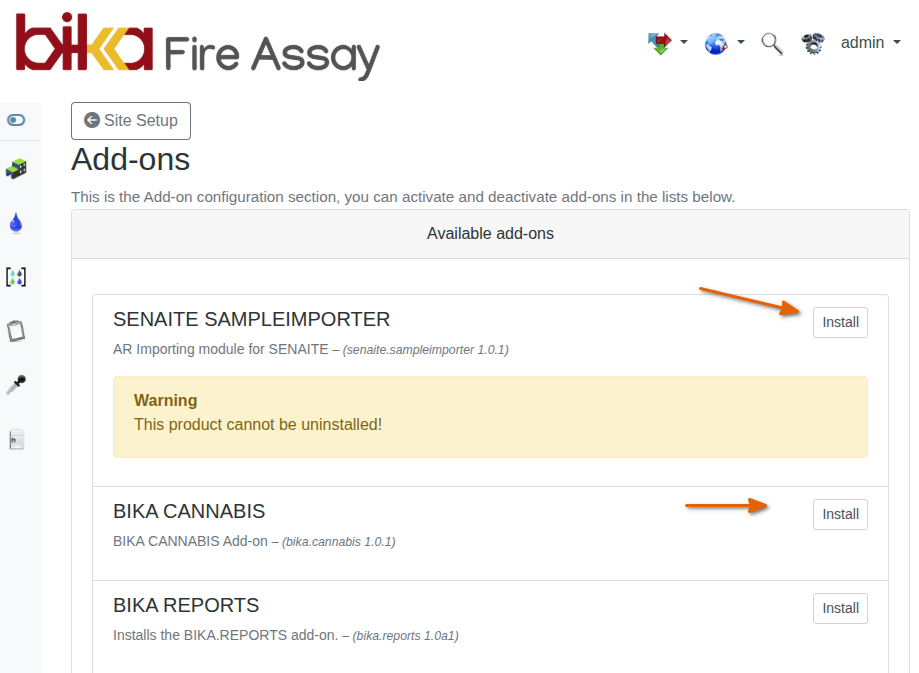
Task: Select the instruments icon in the sidebar
Action: pos(16,167)
